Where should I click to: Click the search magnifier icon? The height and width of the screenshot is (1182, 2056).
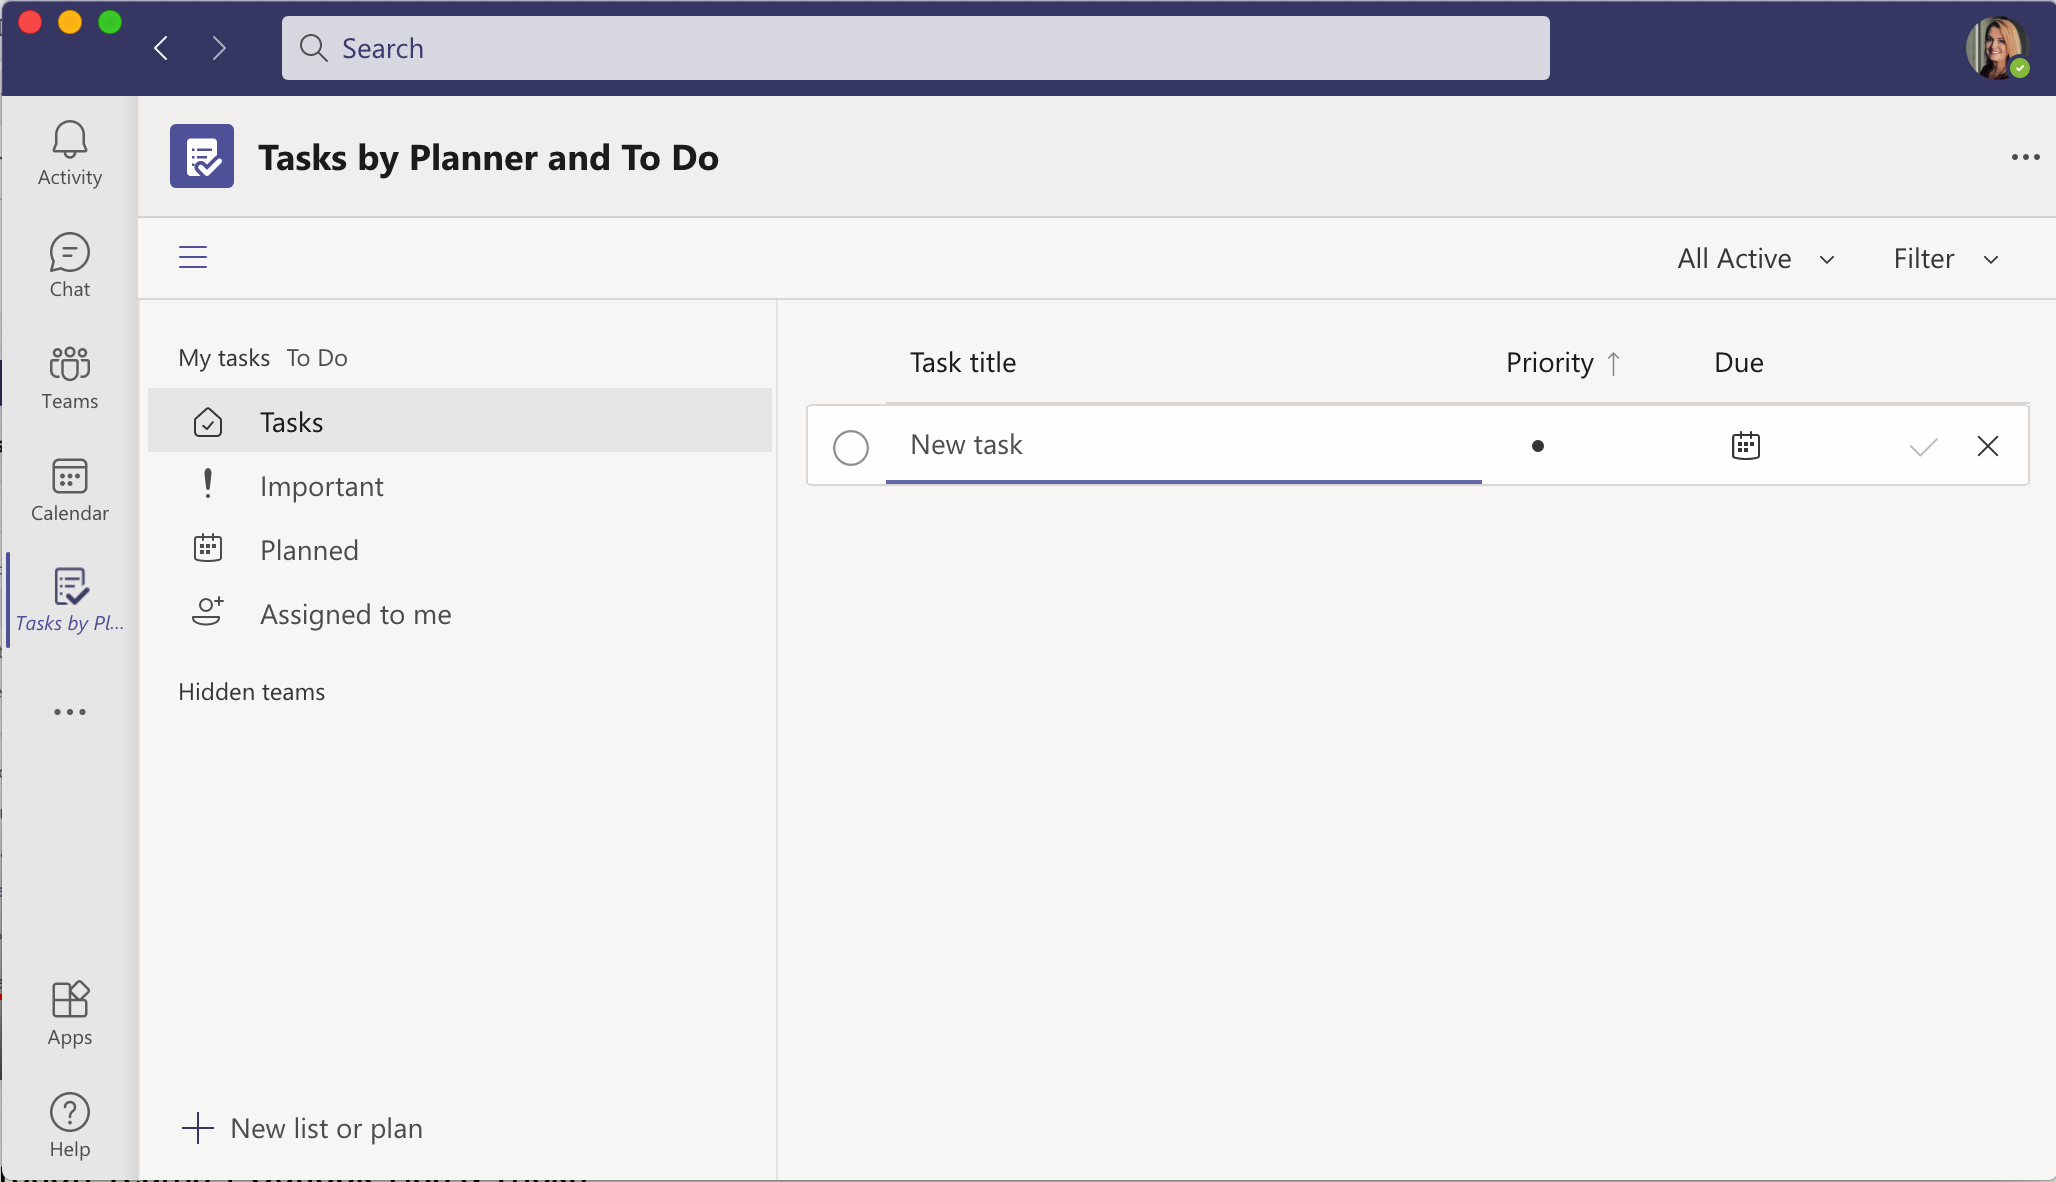pyautogui.click(x=313, y=48)
